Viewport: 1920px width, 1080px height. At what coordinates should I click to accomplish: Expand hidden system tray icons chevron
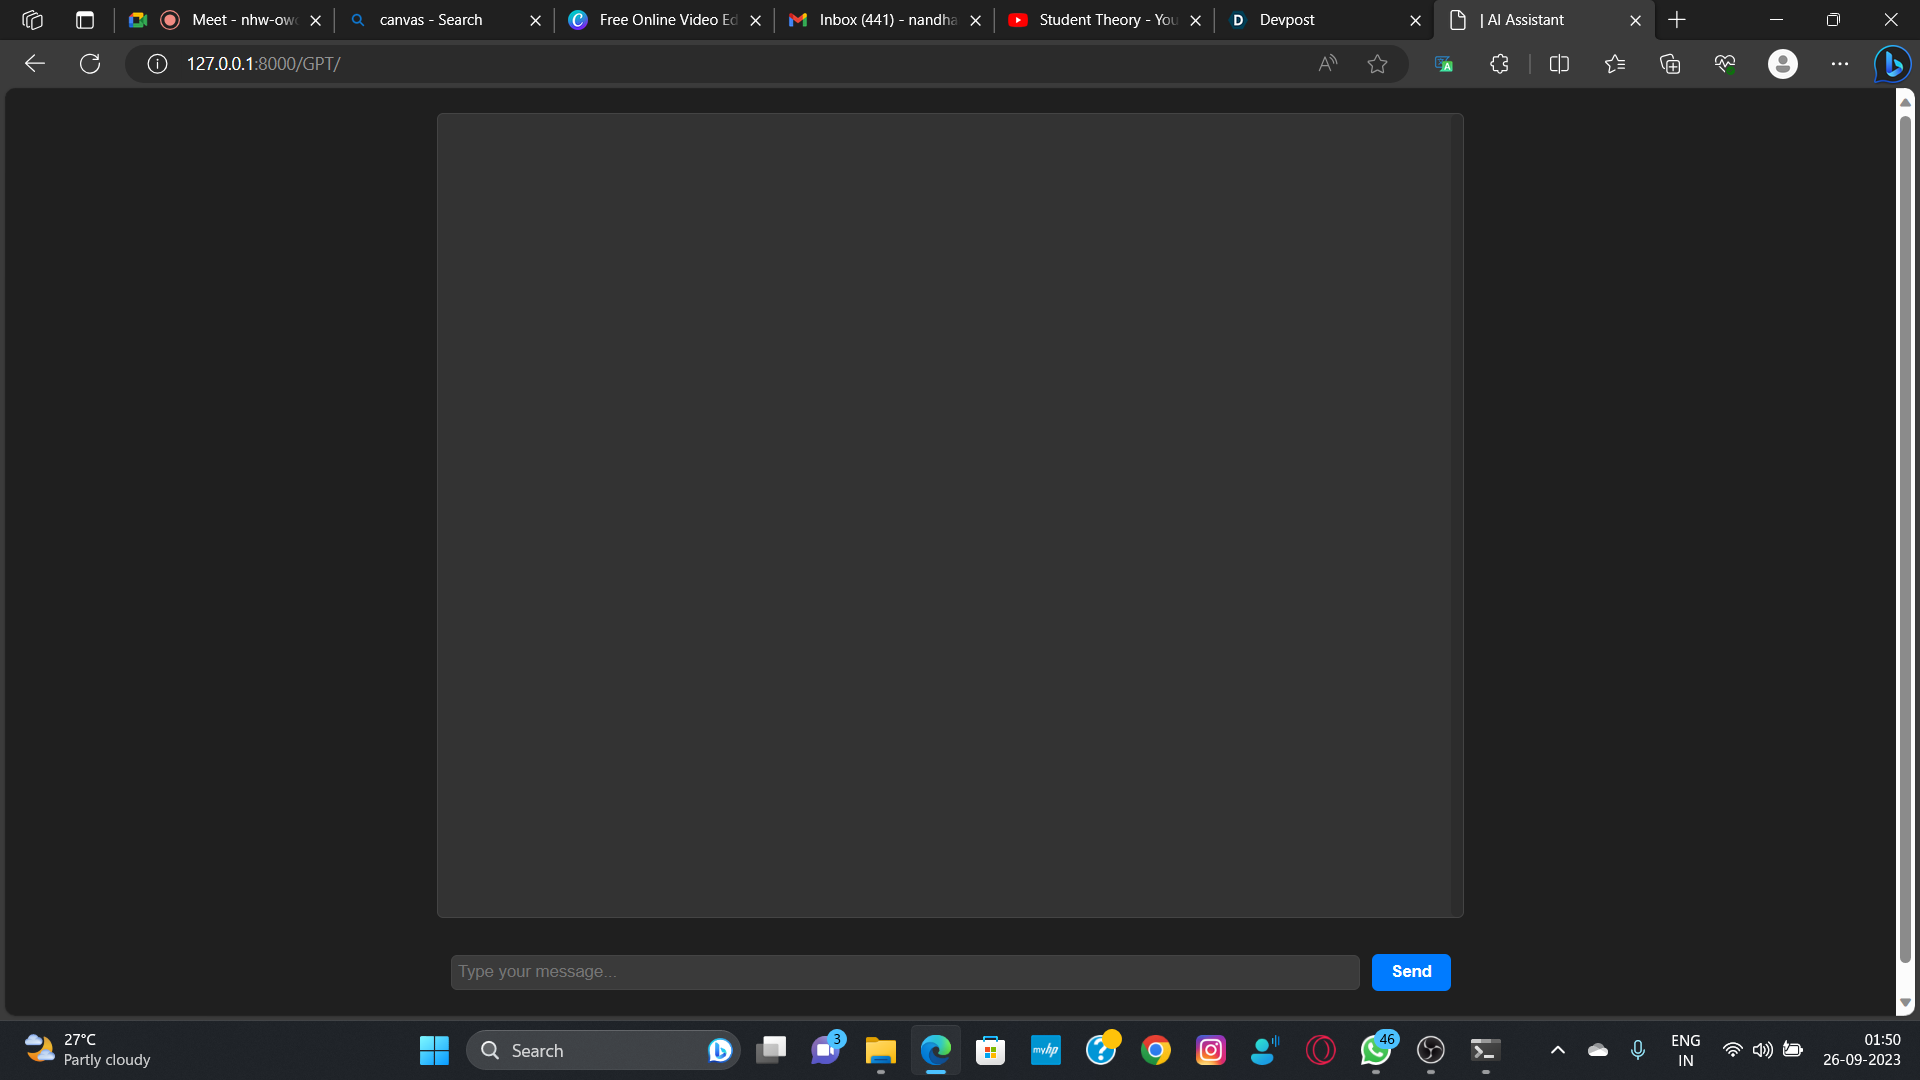1557,1050
